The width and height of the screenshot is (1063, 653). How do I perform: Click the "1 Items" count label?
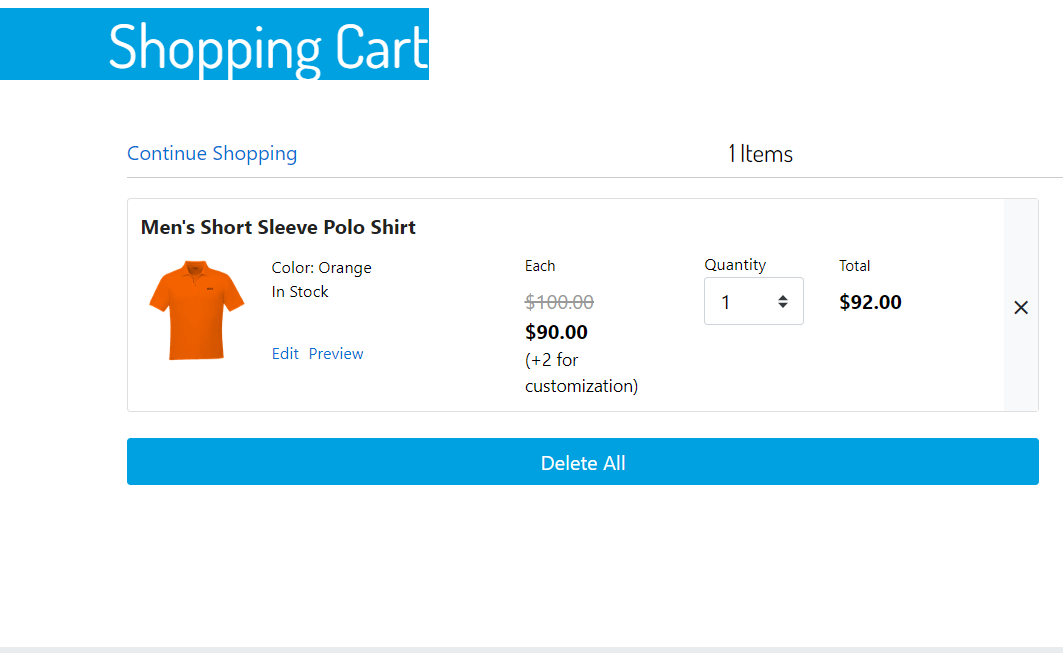(760, 154)
